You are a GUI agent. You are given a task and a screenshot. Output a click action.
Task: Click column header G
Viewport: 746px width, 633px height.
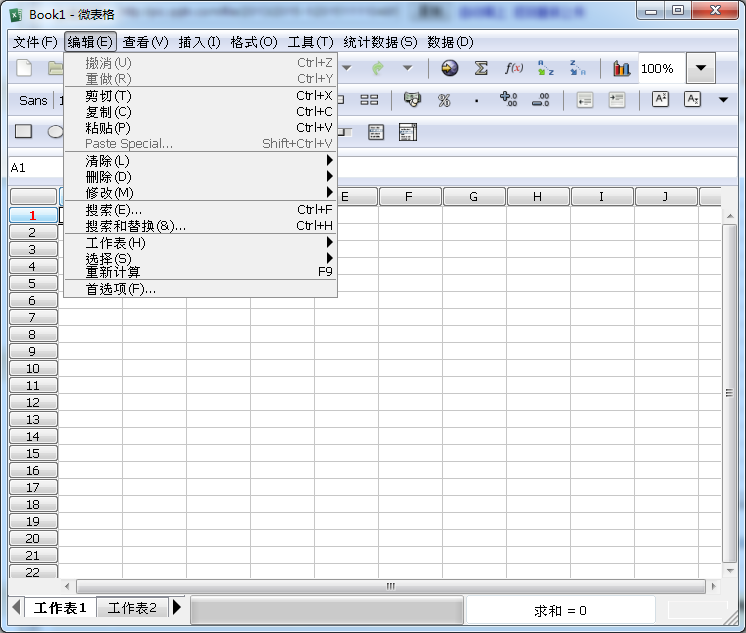pyautogui.click(x=473, y=197)
